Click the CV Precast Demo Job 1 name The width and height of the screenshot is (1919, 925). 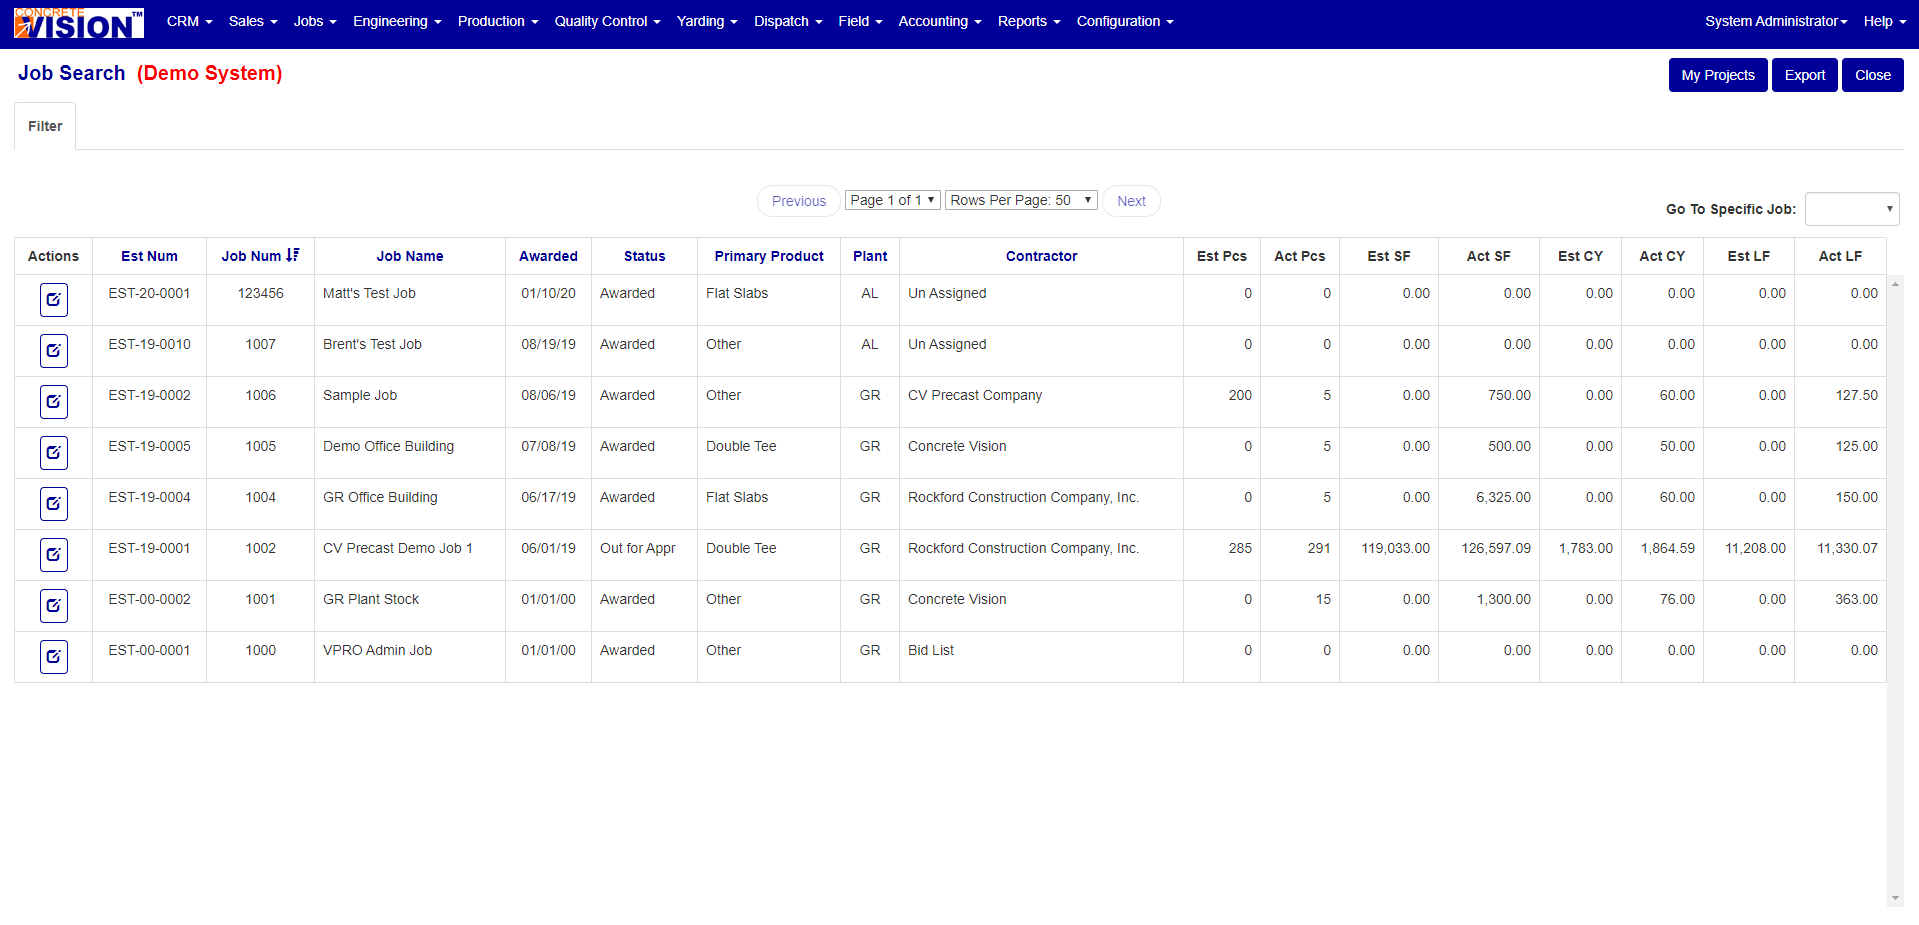[398, 548]
